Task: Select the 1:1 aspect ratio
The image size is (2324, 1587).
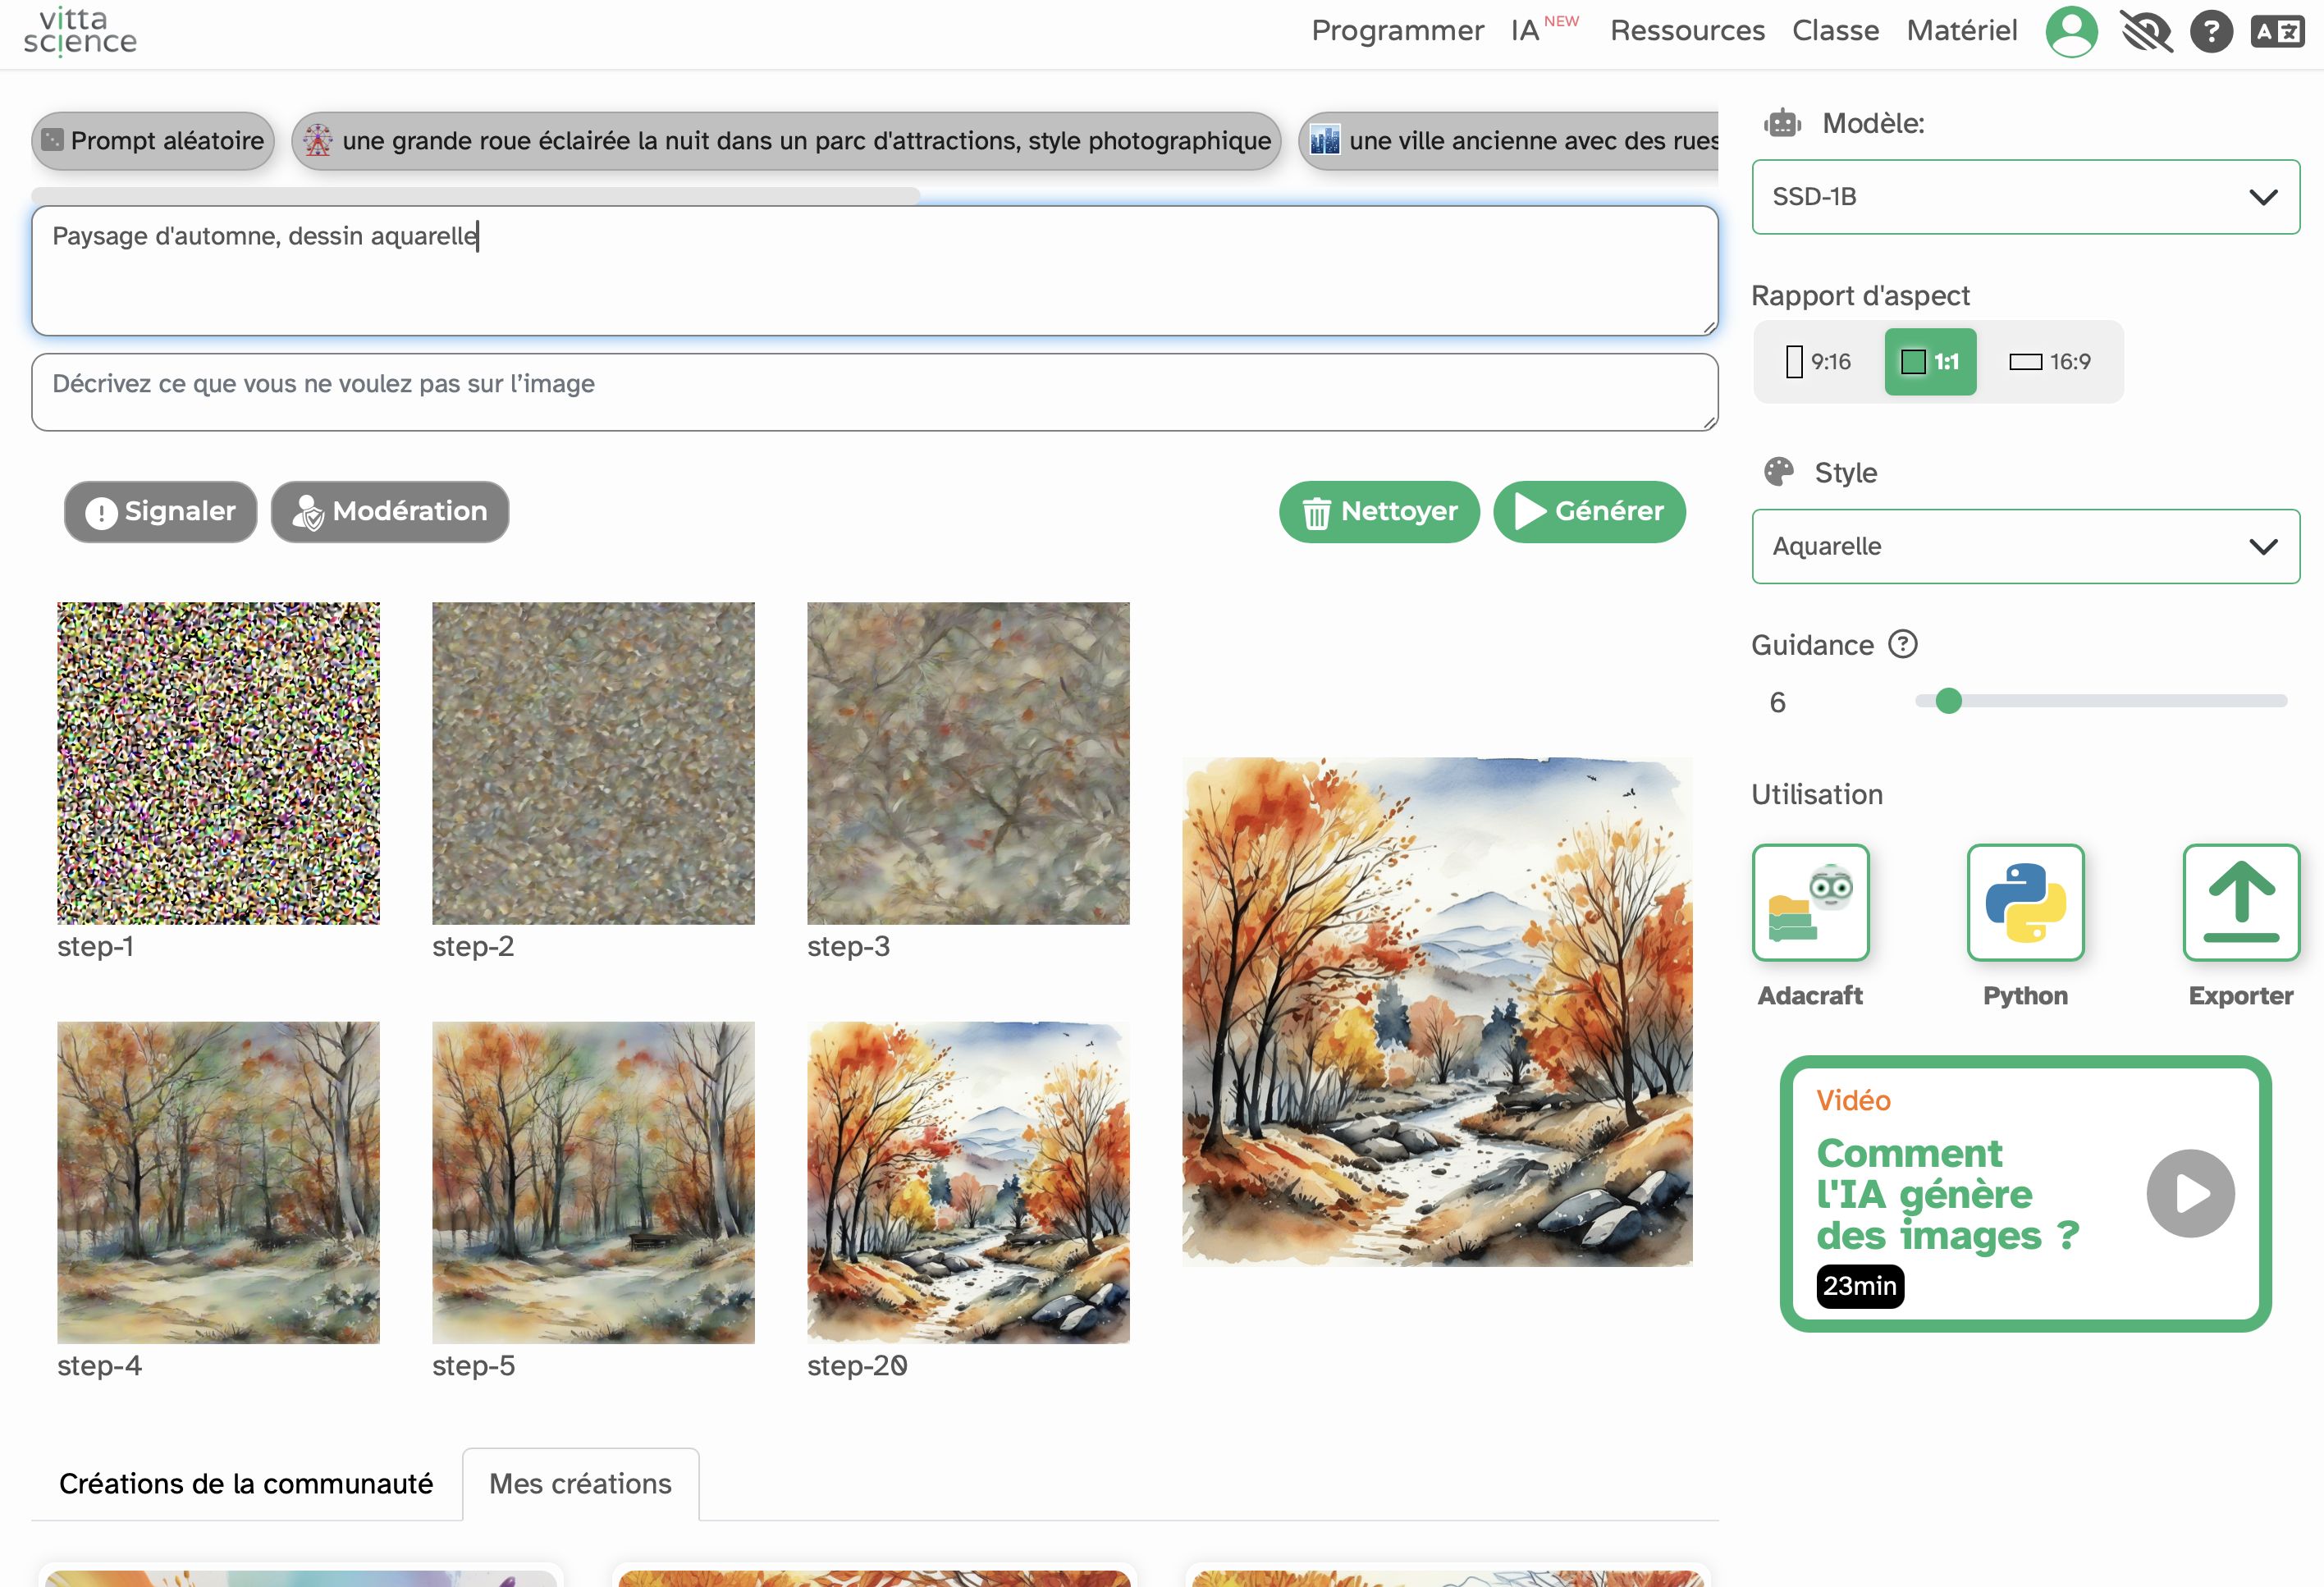Action: [1930, 361]
